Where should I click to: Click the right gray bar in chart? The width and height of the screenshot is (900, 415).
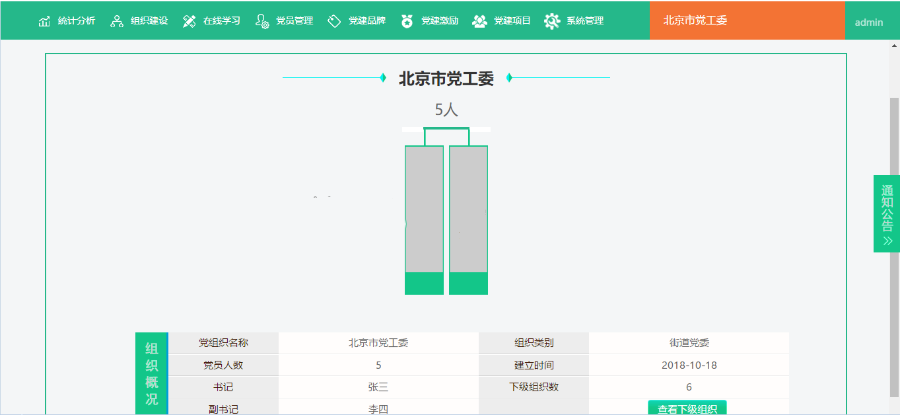click(468, 210)
